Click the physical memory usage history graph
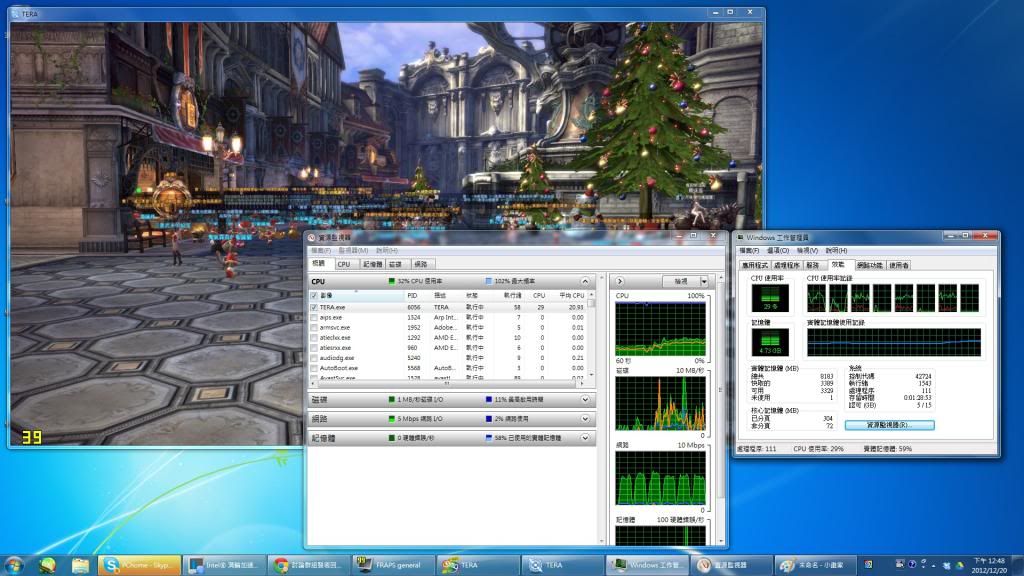Viewport: 1024px width, 576px height. [893, 342]
